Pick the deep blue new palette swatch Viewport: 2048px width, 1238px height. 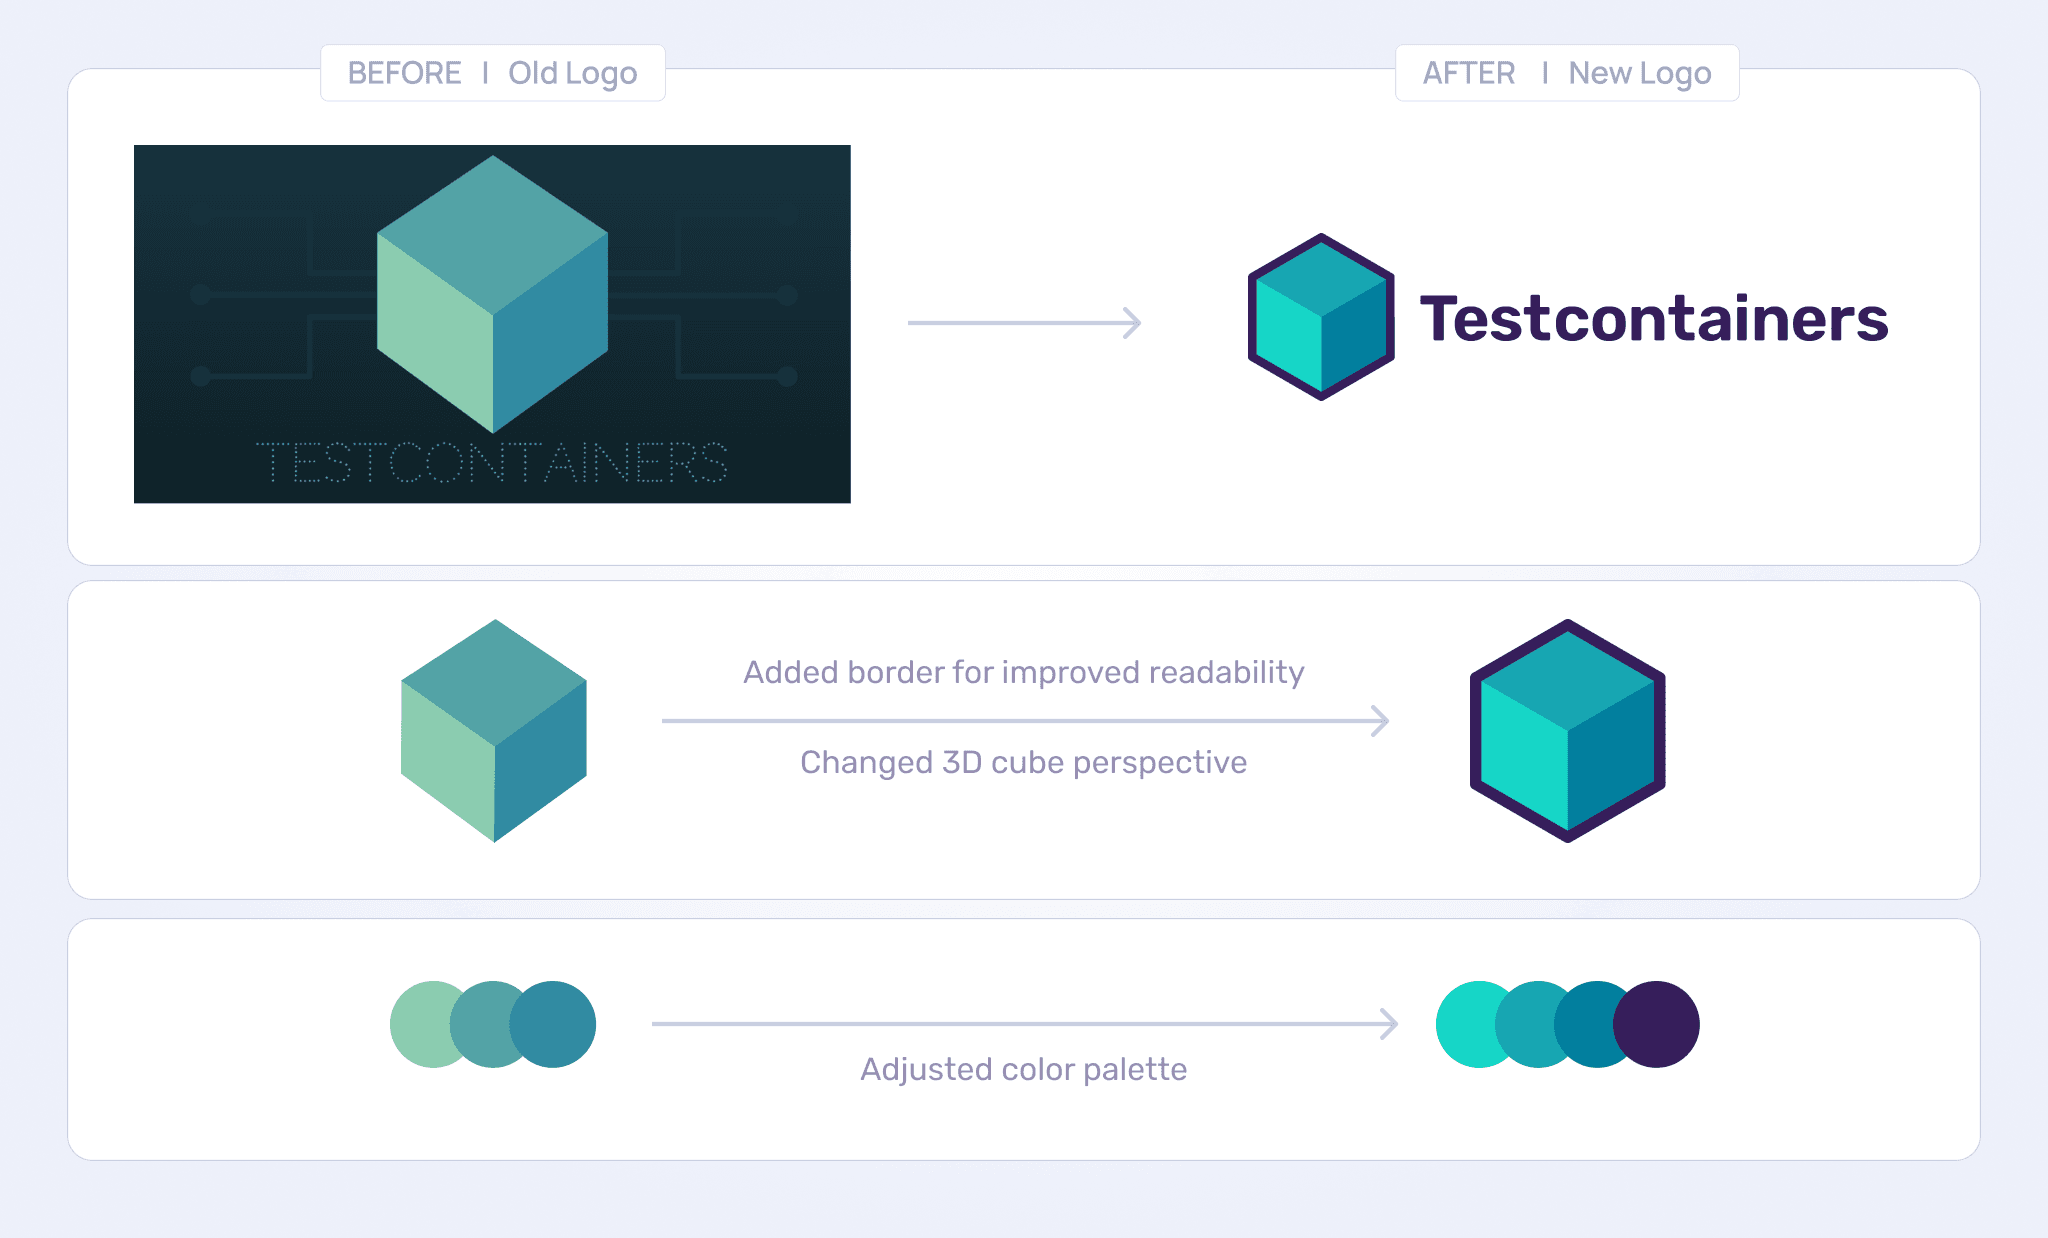click(x=1586, y=1024)
